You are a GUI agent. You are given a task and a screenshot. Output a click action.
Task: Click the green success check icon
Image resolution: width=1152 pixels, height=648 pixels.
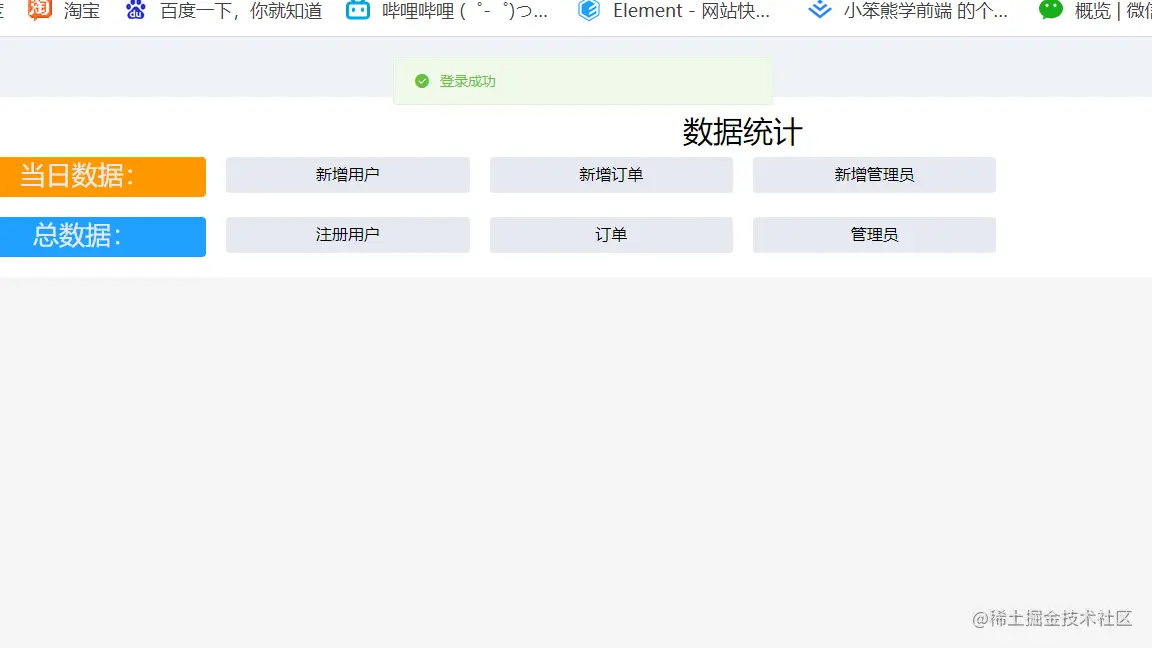(x=422, y=81)
